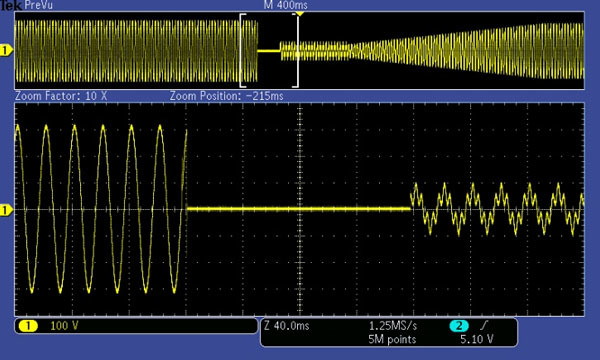Click the 100 V vertical scale readout

(x=64, y=326)
